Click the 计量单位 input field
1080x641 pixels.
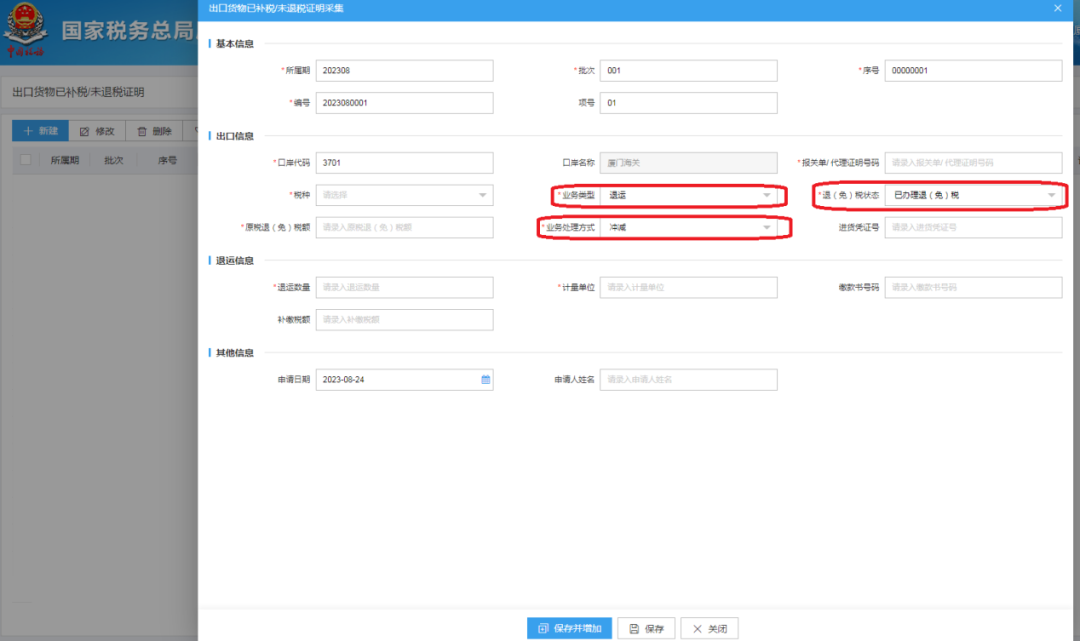click(x=689, y=287)
